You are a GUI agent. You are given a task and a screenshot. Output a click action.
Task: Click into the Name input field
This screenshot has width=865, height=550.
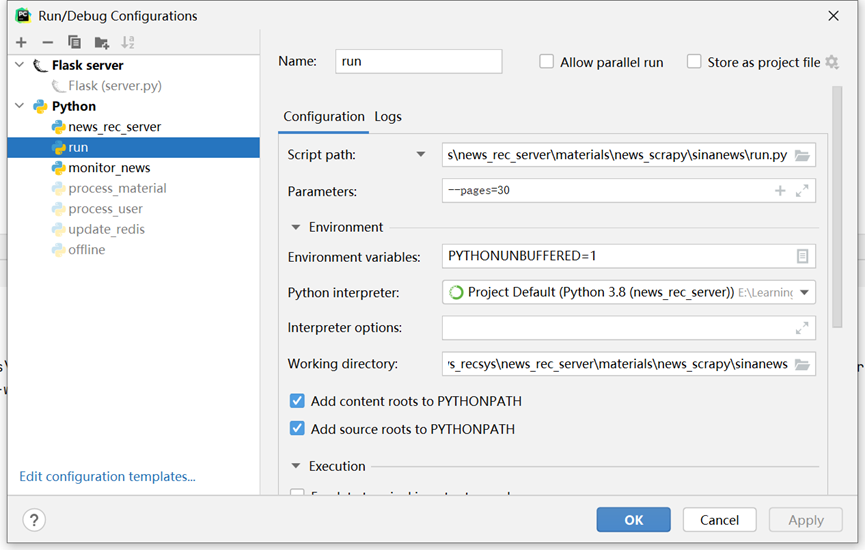click(418, 61)
